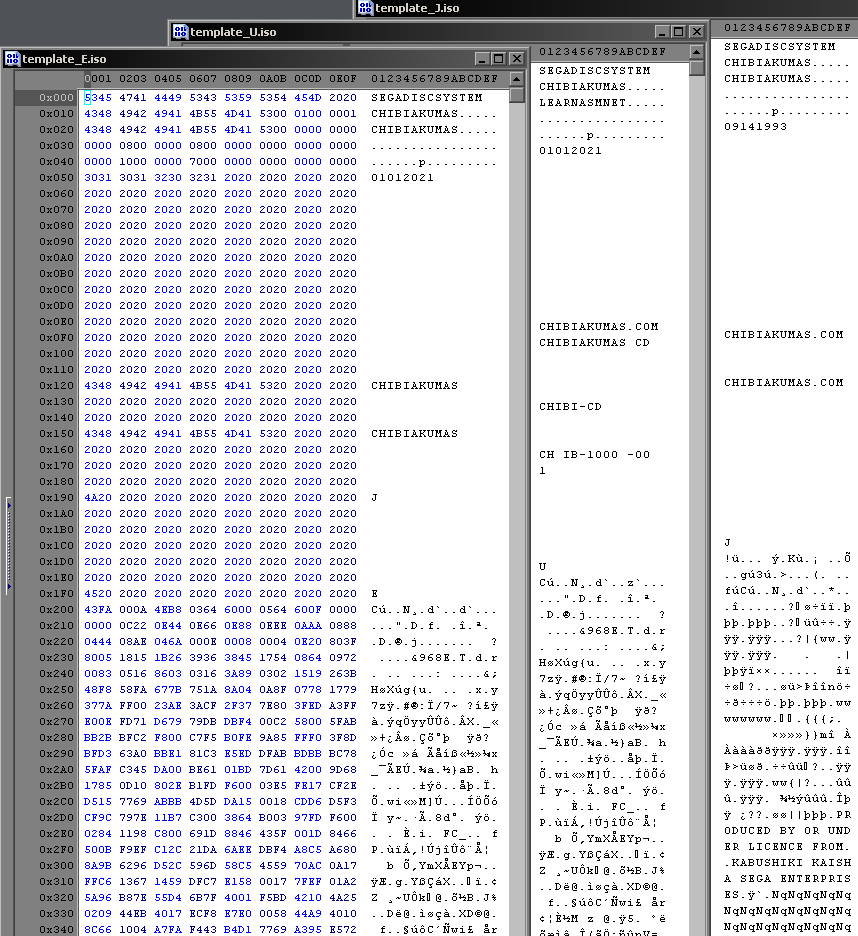The image size is (858, 936).
Task: Click the A SEGA ENTERPRIS text line
Action: (788, 879)
